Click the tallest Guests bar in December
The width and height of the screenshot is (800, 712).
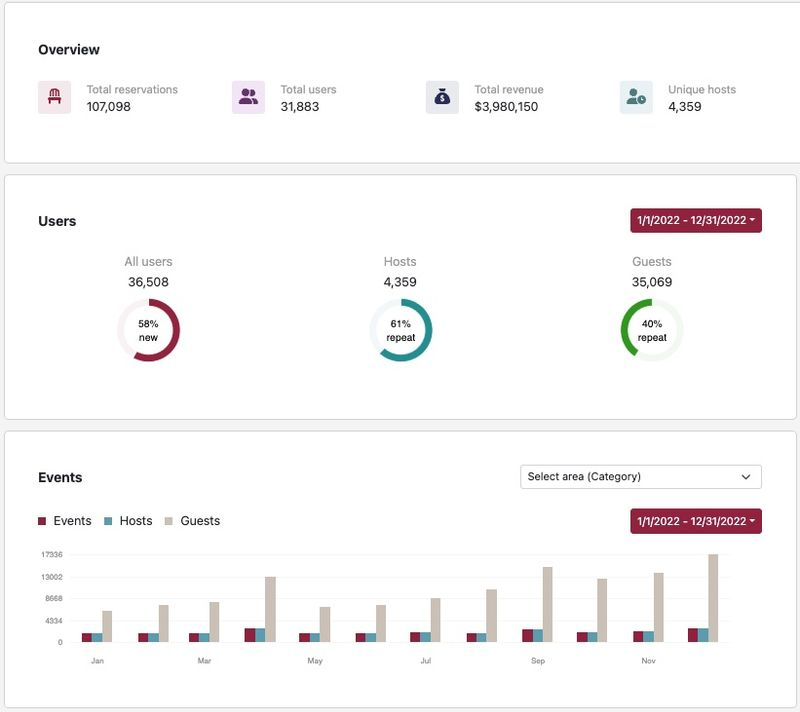pyautogui.click(x=713, y=598)
